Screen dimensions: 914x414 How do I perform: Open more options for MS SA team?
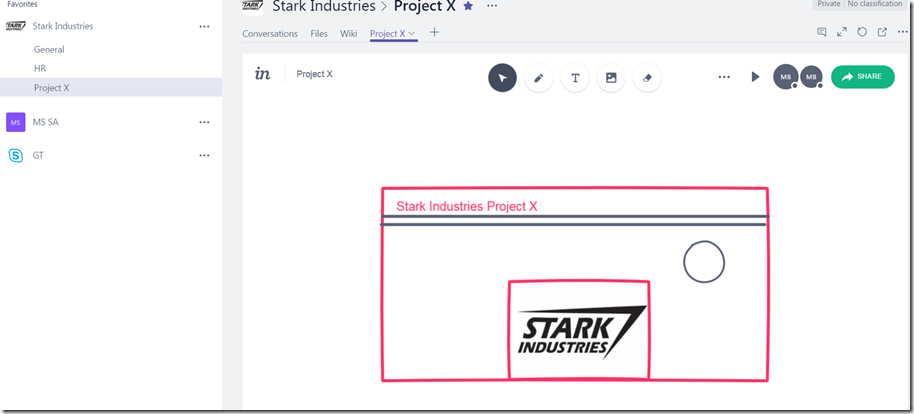(204, 122)
